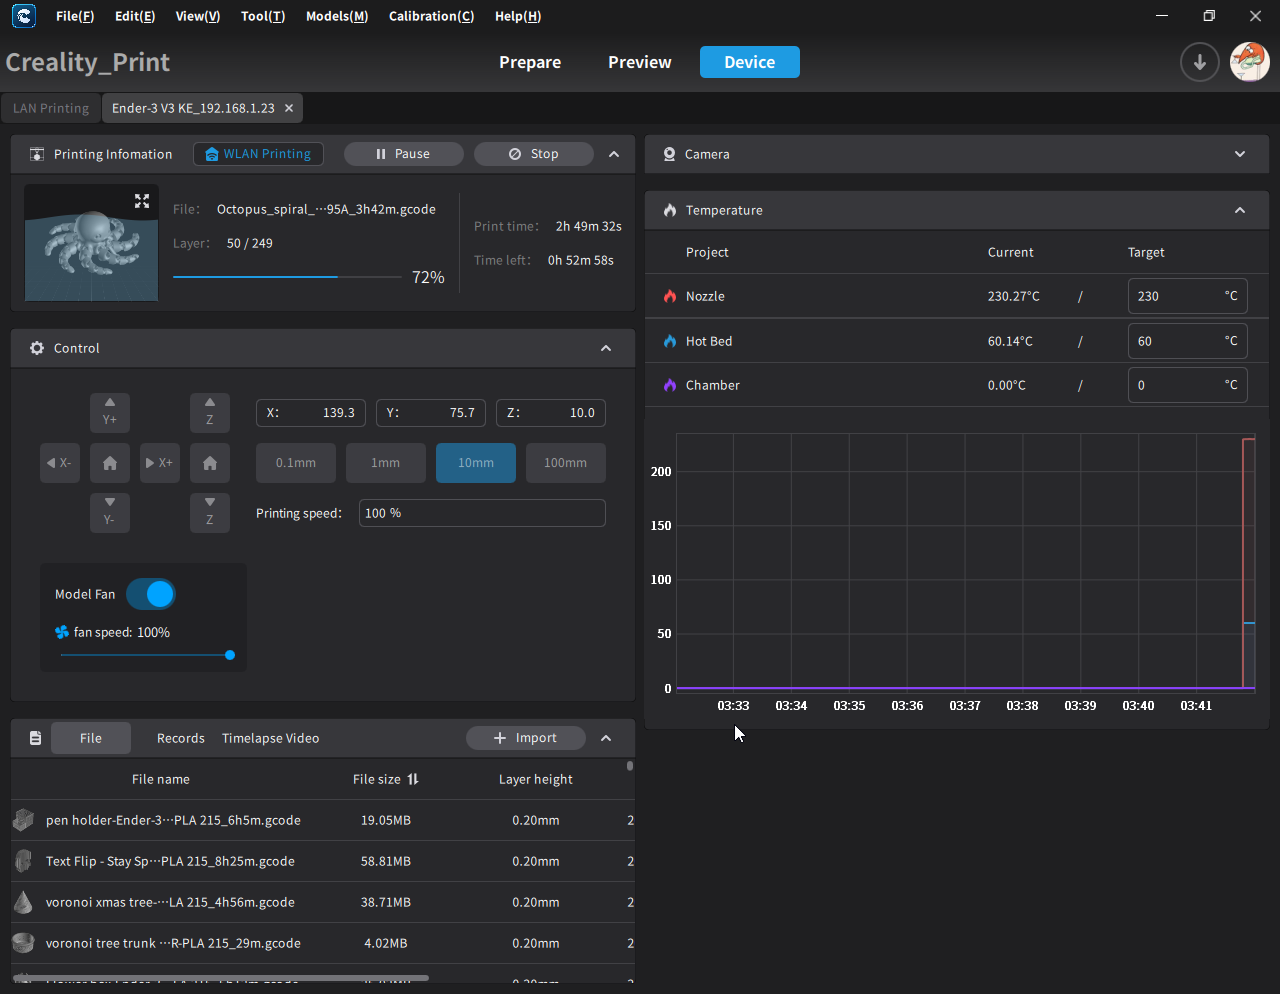Adjust the fan speed slider
The width and height of the screenshot is (1280, 994).
[146, 655]
